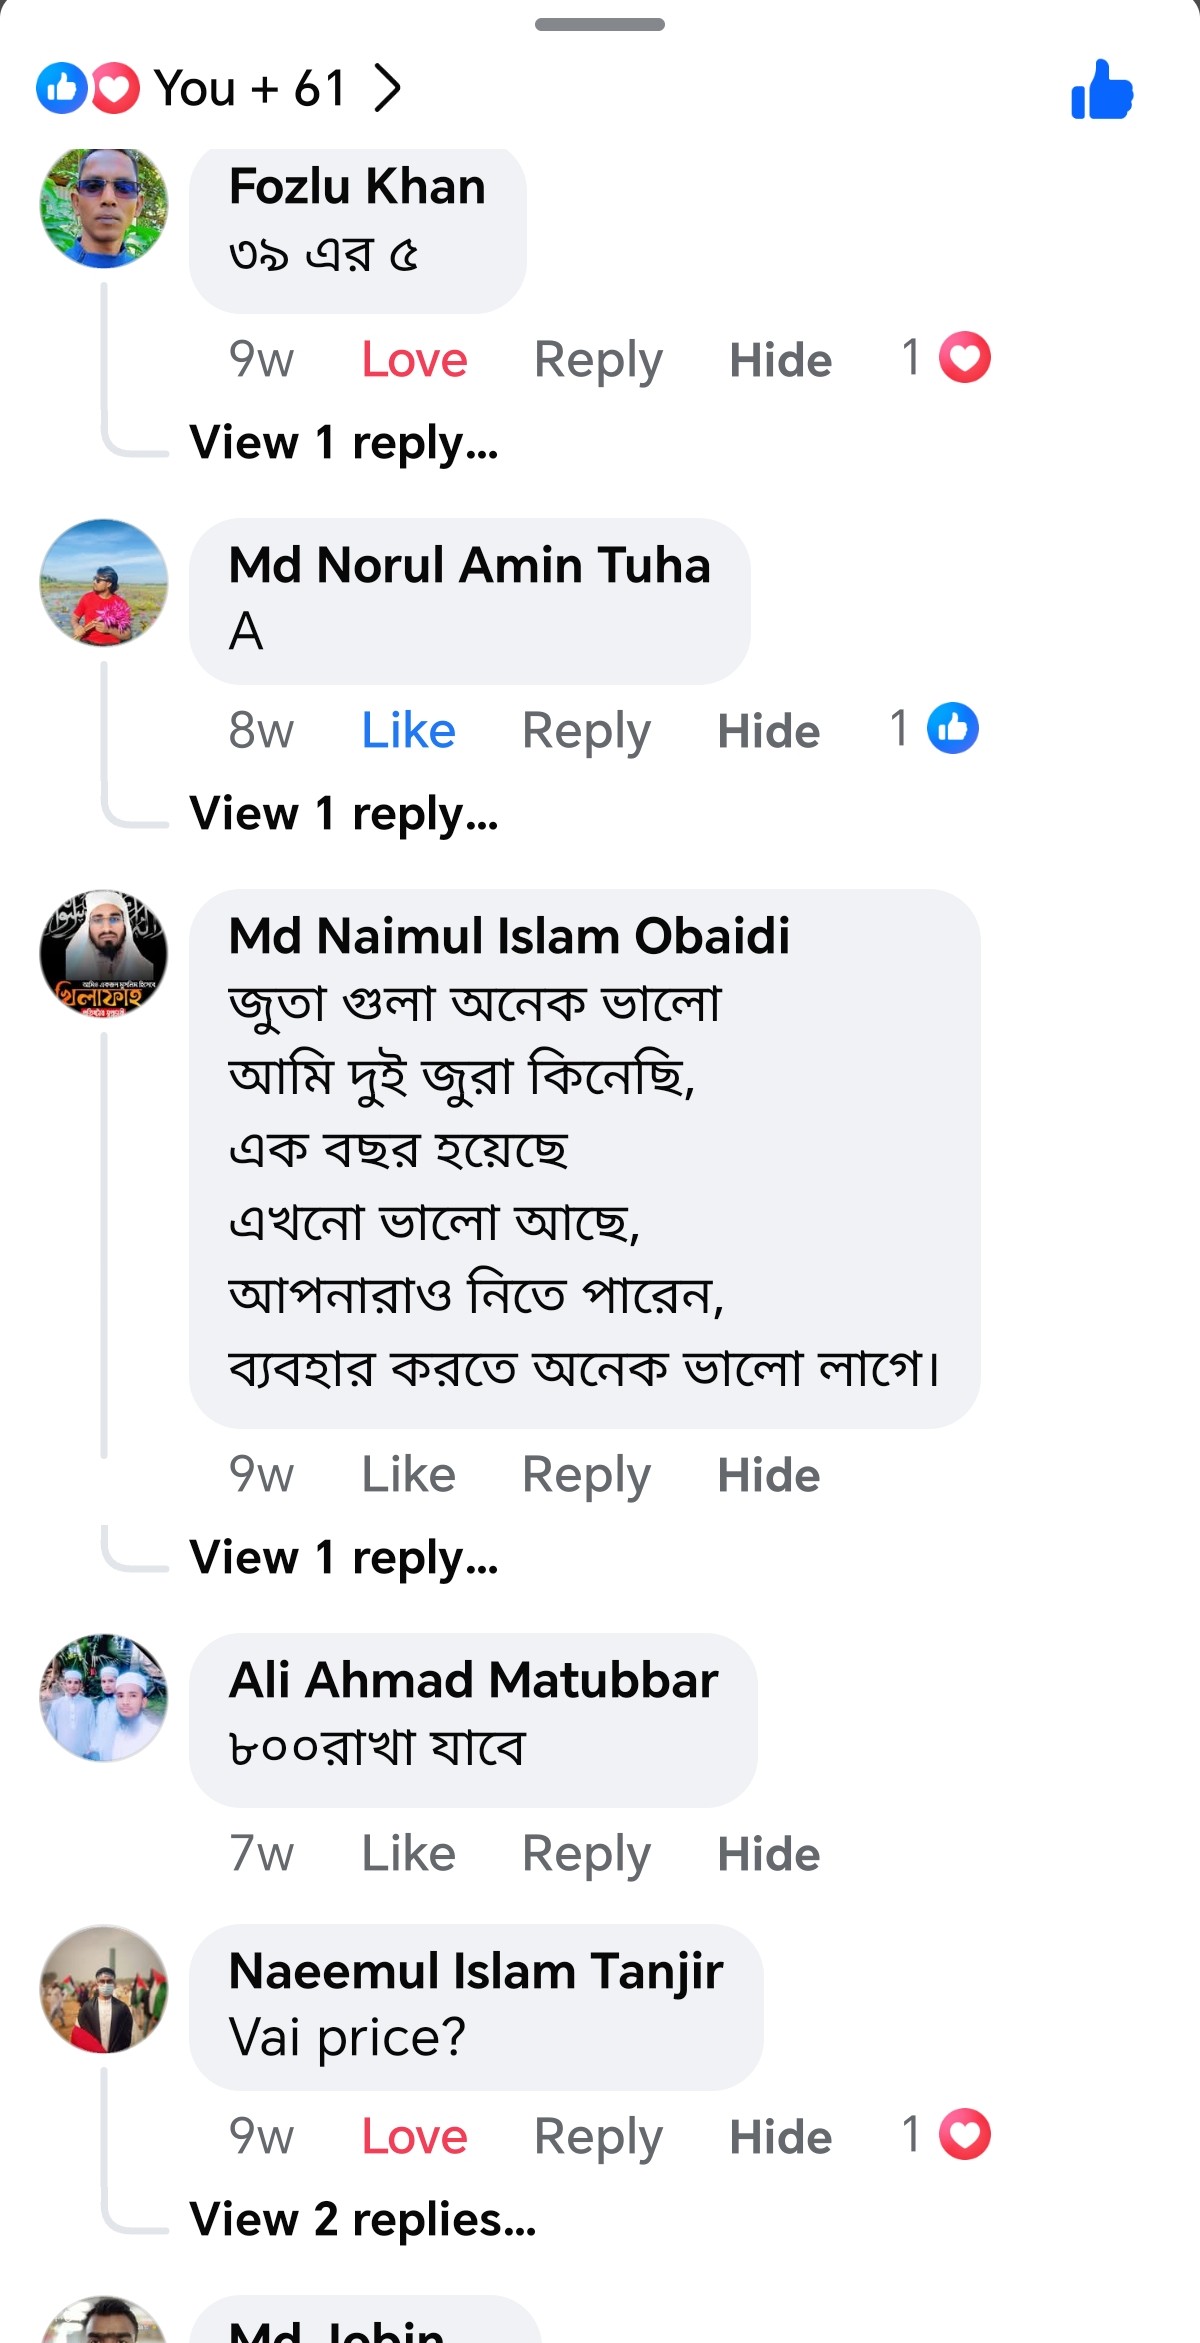This screenshot has width=1200, height=2343.
Task: Reply to Md Naimul Islam Obaidi's comment
Action: pyautogui.click(x=586, y=1474)
